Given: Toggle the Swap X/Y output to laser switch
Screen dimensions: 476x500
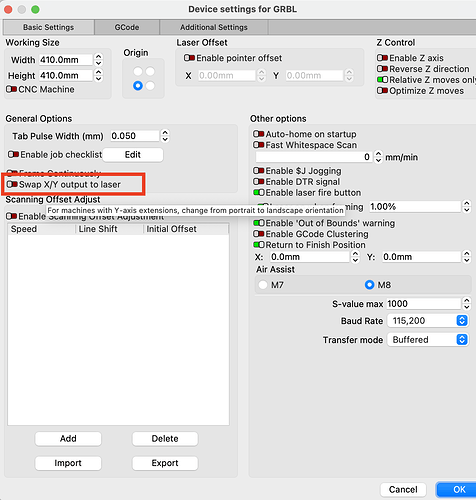Looking at the screenshot, I should [x=12, y=184].
